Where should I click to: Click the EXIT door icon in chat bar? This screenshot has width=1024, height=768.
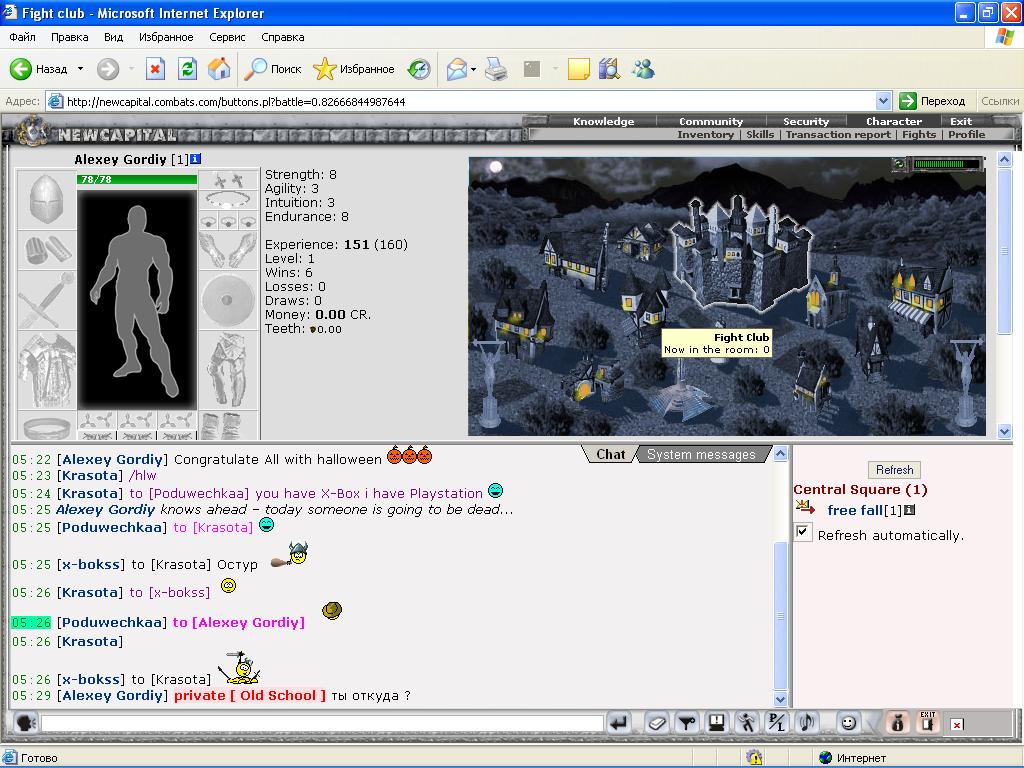click(x=928, y=722)
